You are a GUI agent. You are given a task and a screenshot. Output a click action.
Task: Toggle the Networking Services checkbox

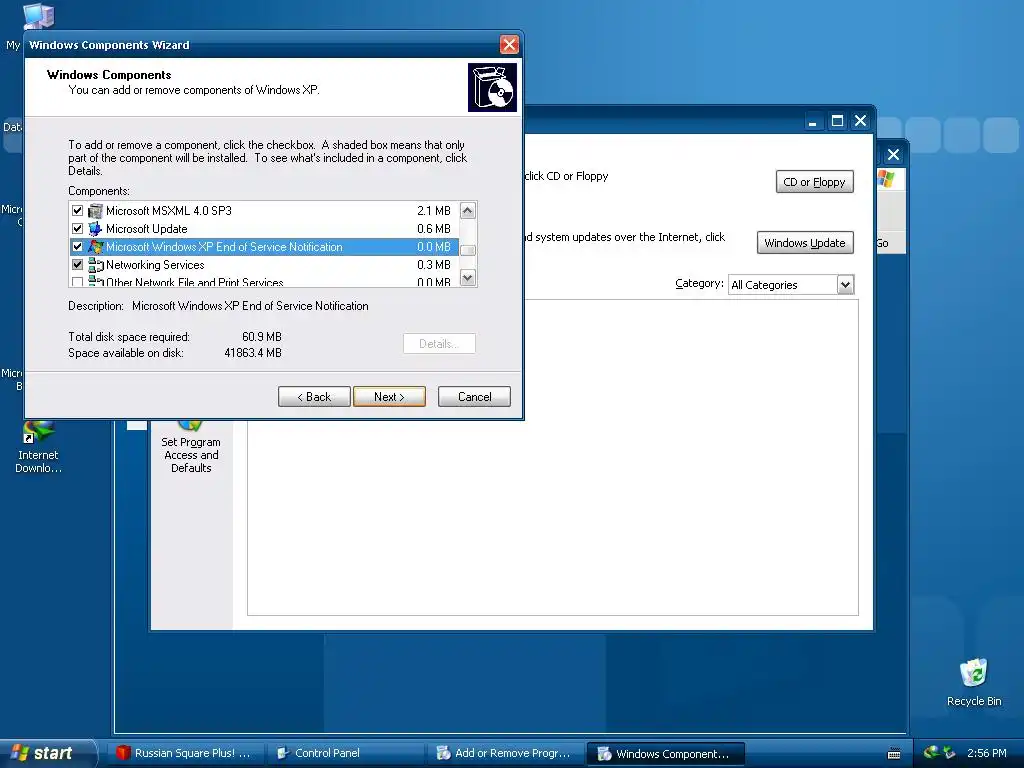point(77,264)
